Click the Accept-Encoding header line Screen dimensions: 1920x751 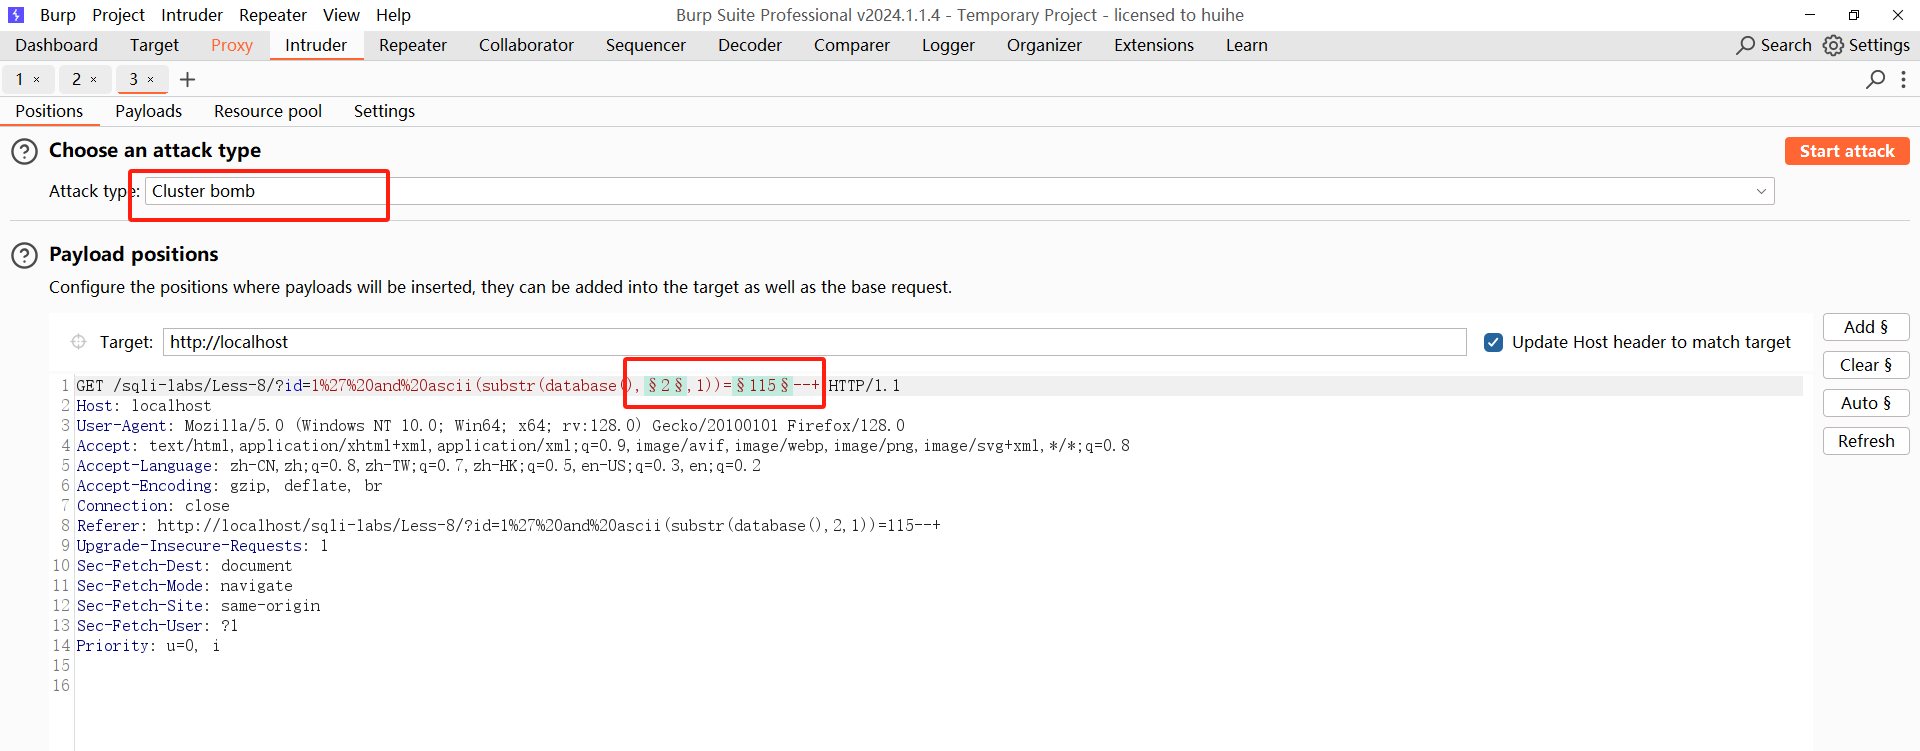click(x=229, y=486)
